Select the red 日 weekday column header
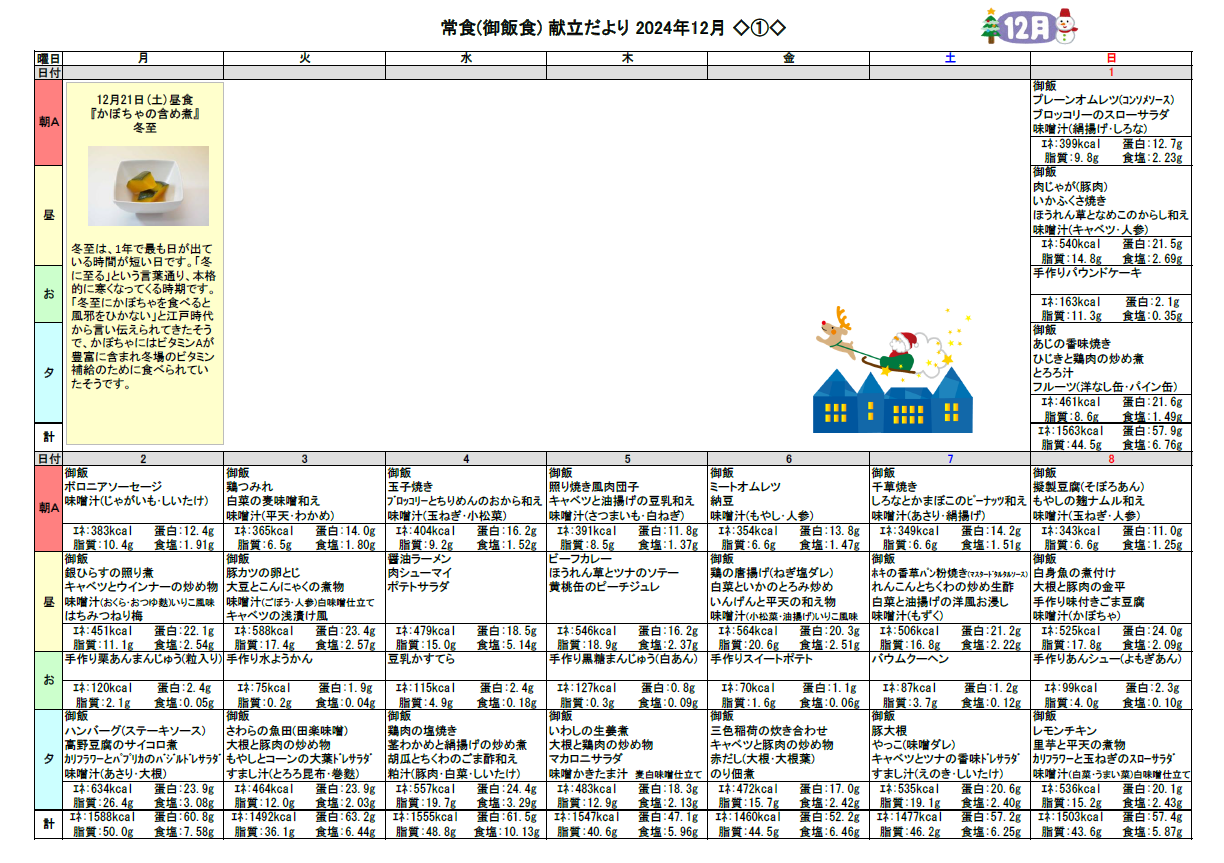This screenshot has width=1224, height=863. coord(1111,59)
